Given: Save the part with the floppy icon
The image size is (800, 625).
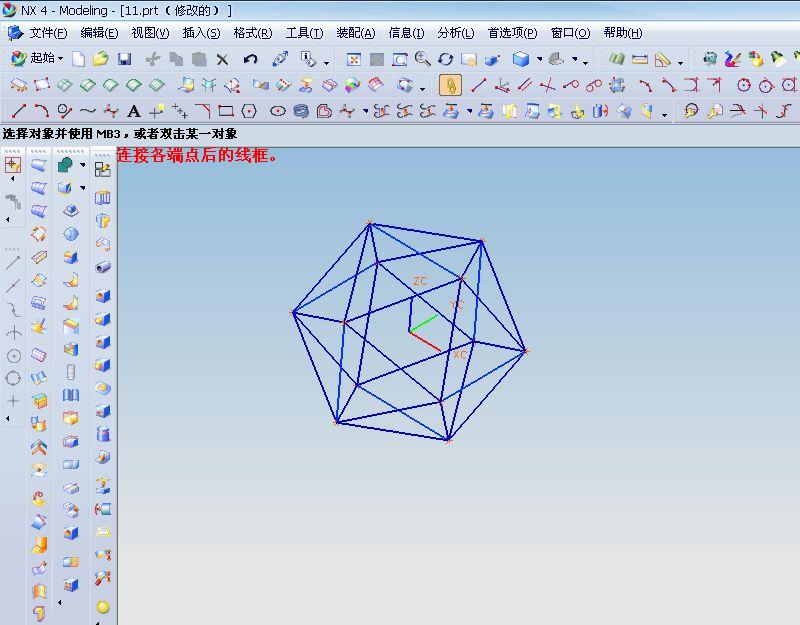Looking at the screenshot, I should (124, 59).
